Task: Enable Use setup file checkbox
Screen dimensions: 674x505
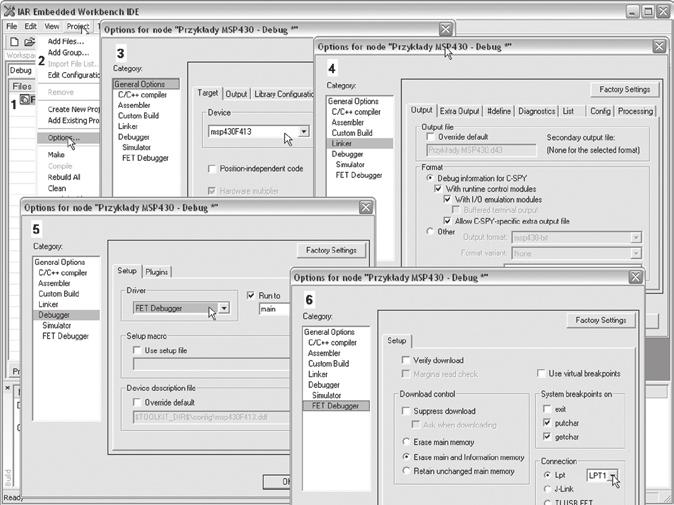Action: pos(137,350)
